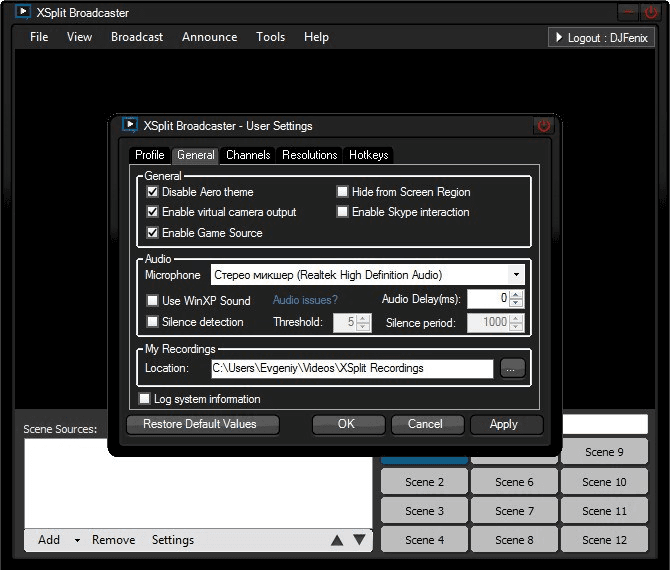Image resolution: width=670 pixels, height=570 pixels.
Task: Click the XSplit logo icon in User Settings title
Action: tap(129, 125)
